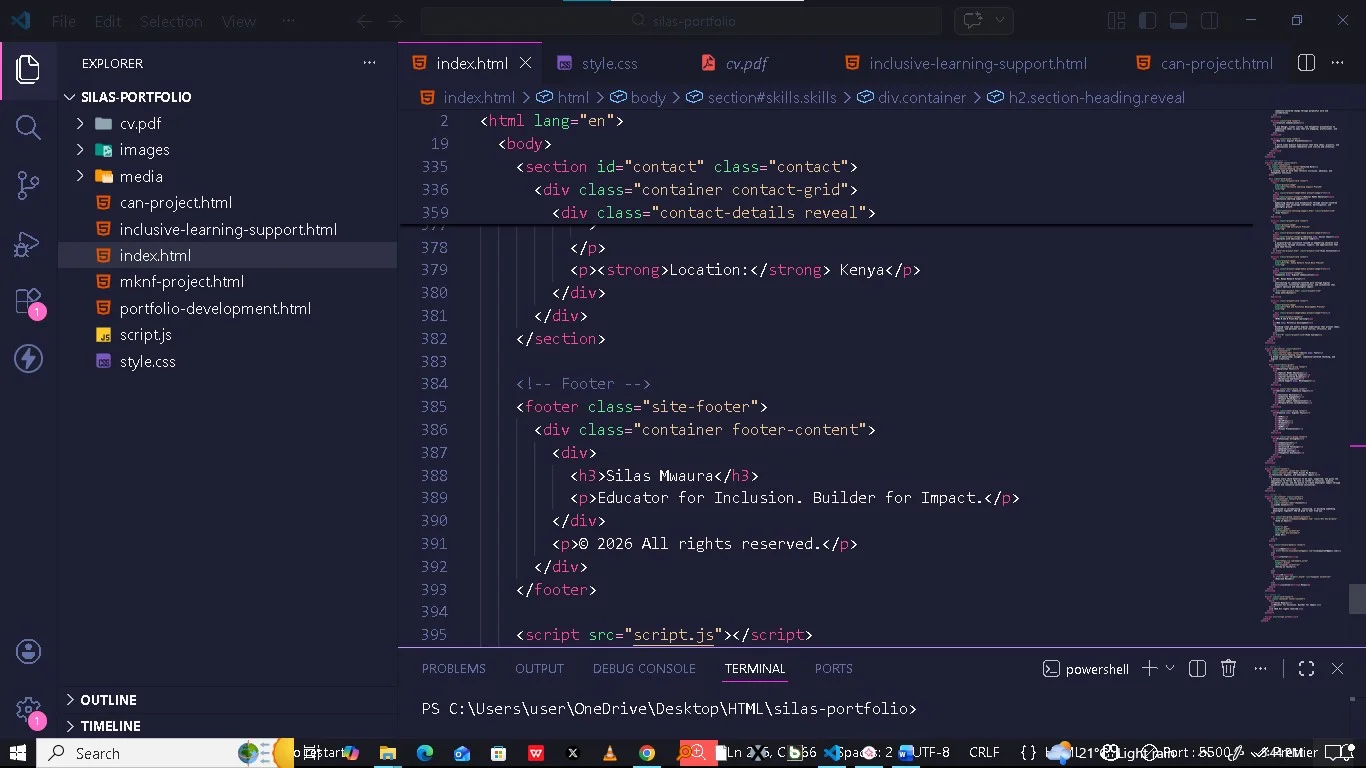Open the Accounts menu icon

click(x=28, y=652)
